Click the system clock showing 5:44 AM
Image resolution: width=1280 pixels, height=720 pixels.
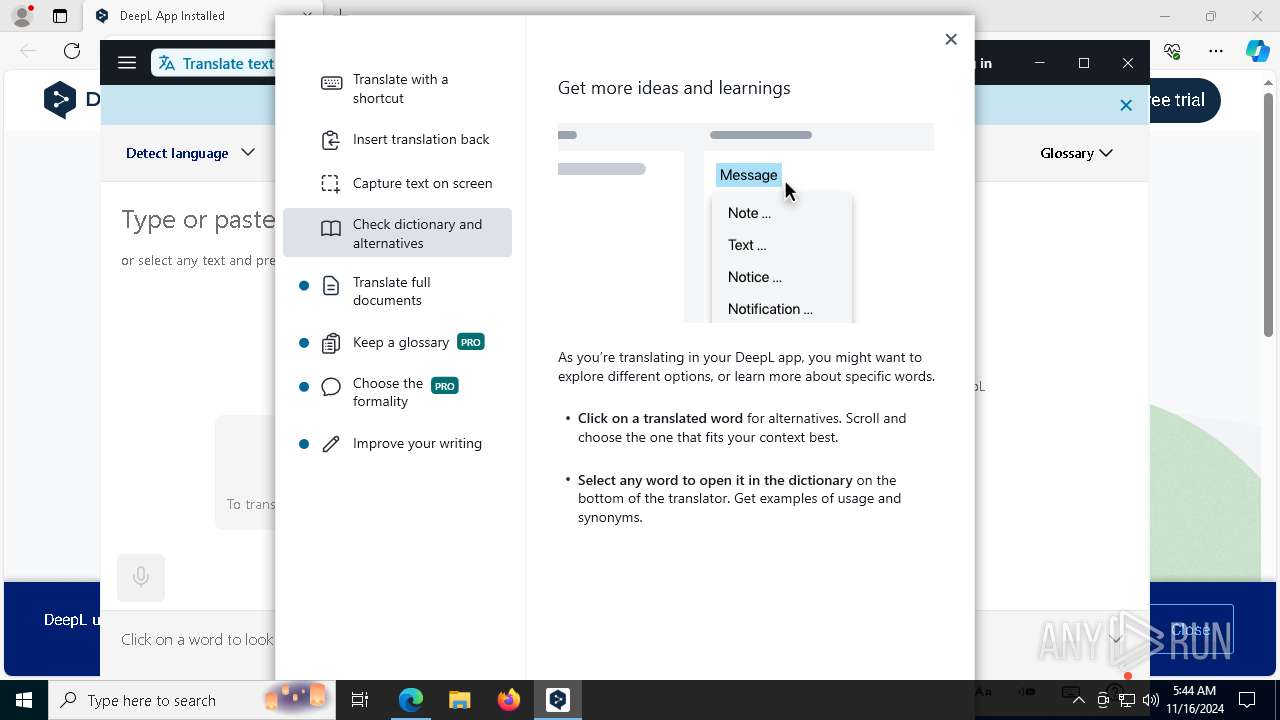click(1194, 700)
